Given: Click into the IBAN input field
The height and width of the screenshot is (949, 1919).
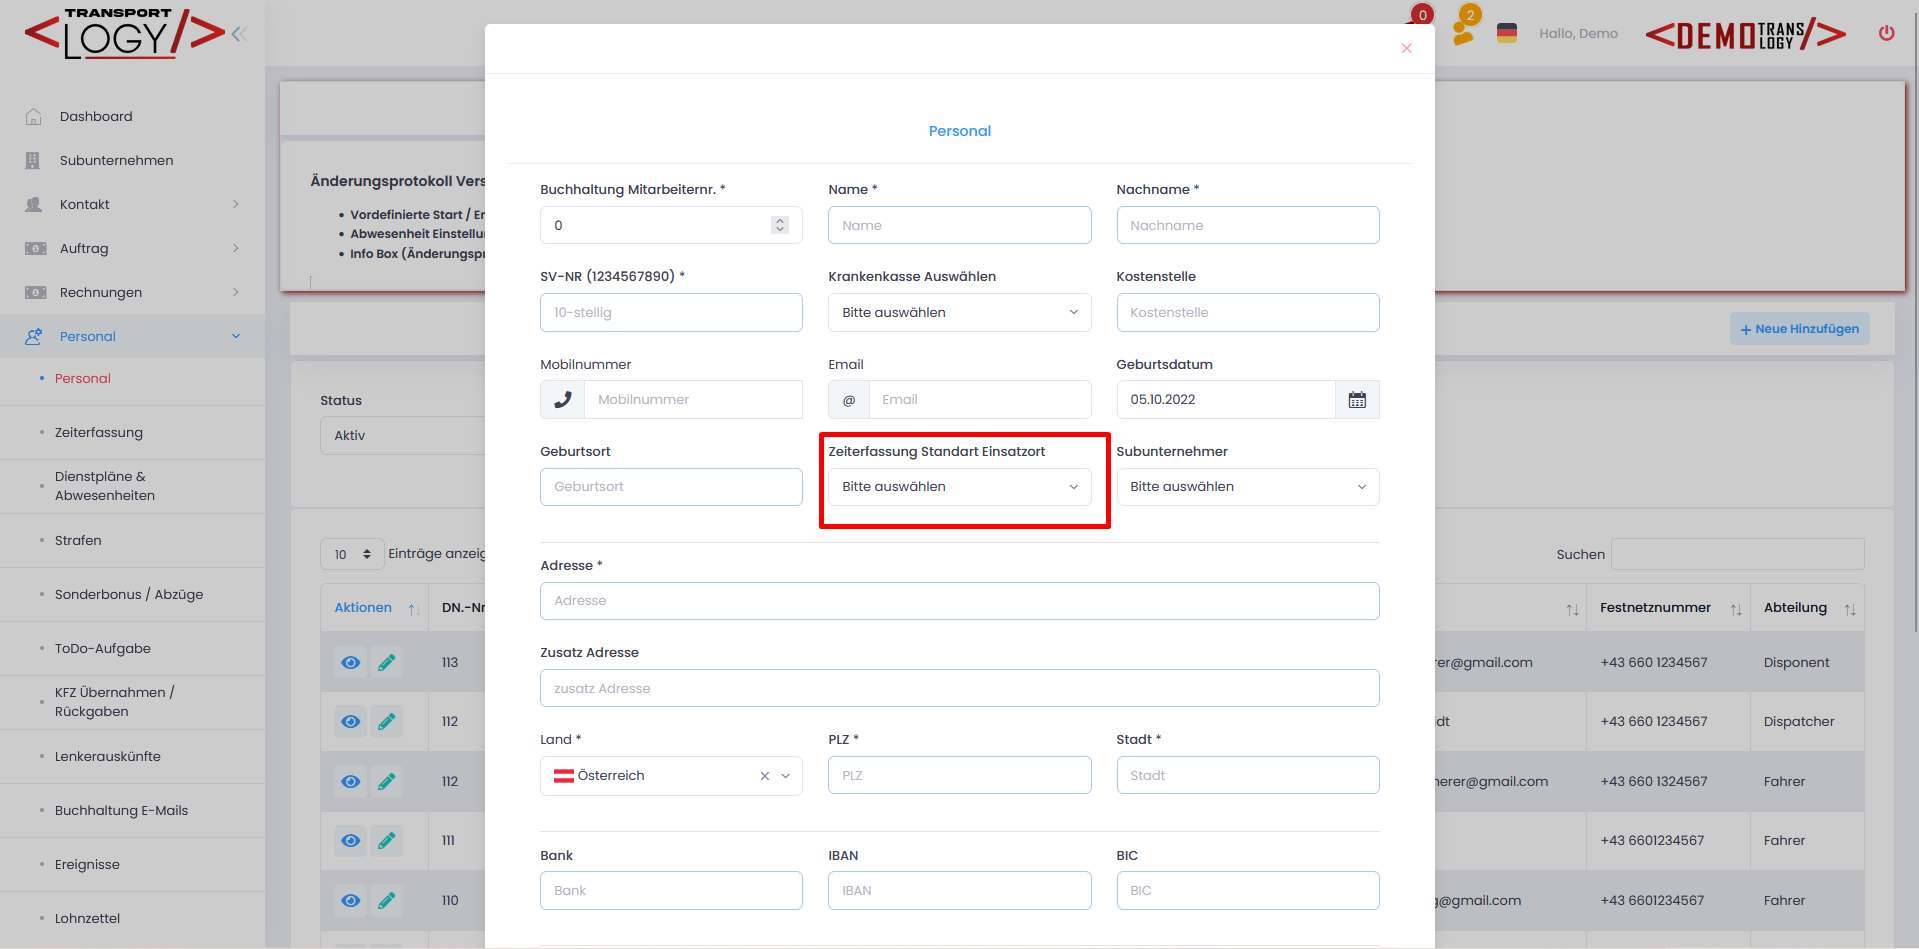Looking at the screenshot, I should pos(959,891).
